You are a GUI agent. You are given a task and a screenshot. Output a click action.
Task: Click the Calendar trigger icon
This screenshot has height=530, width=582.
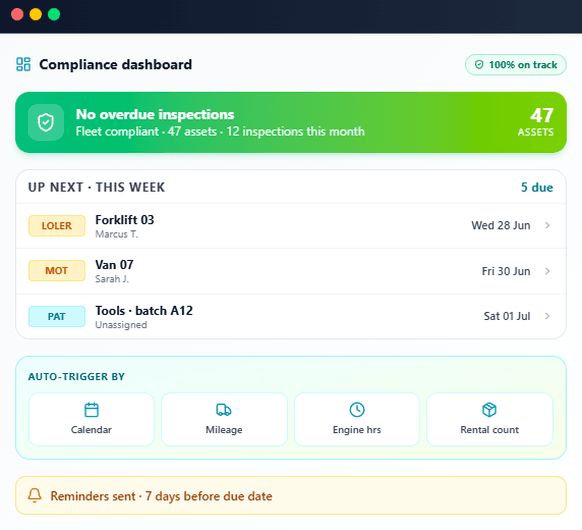point(91,410)
